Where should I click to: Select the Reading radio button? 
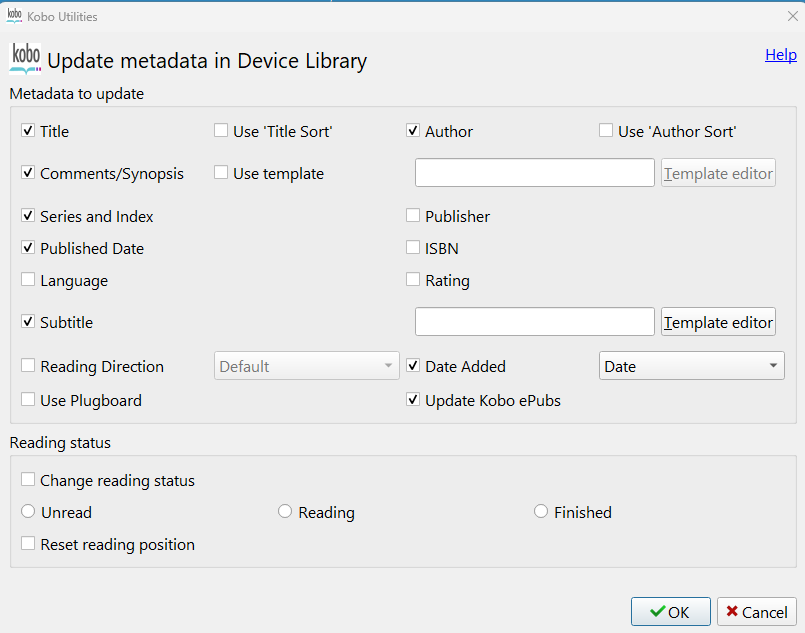285,512
